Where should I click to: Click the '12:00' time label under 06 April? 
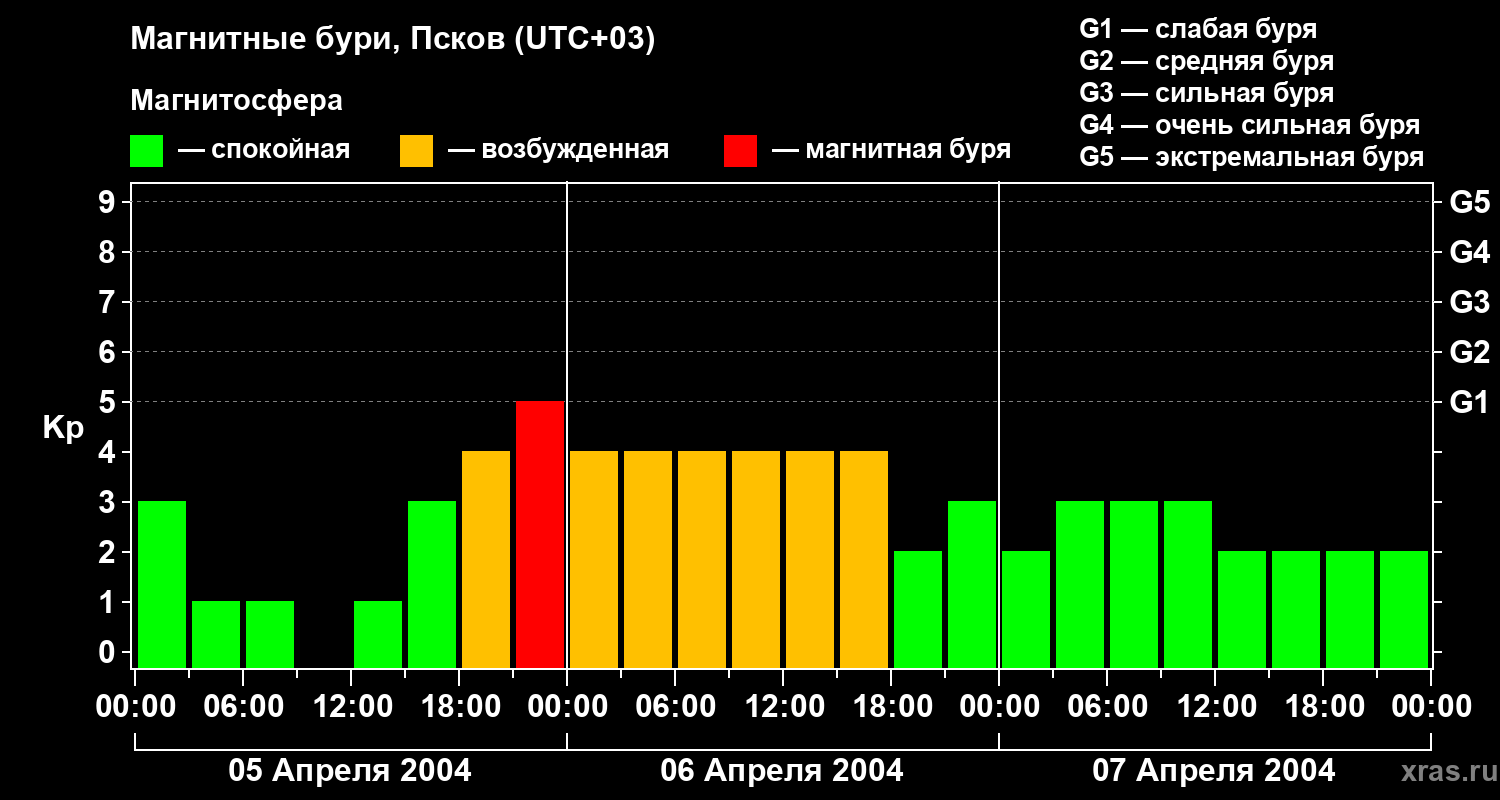point(783,707)
